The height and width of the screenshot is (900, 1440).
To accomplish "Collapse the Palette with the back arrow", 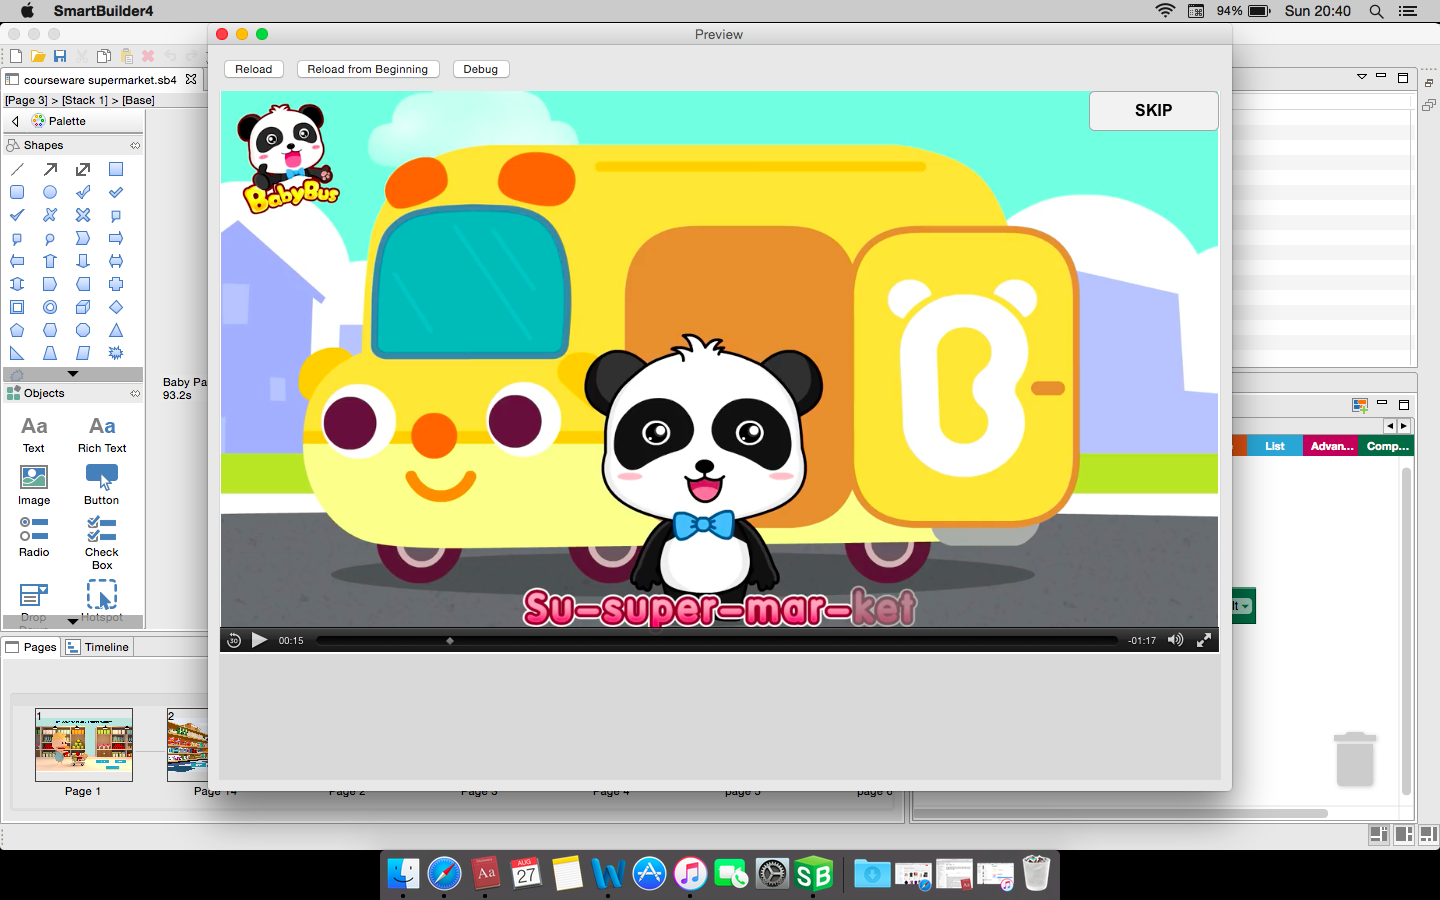I will pos(15,121).
